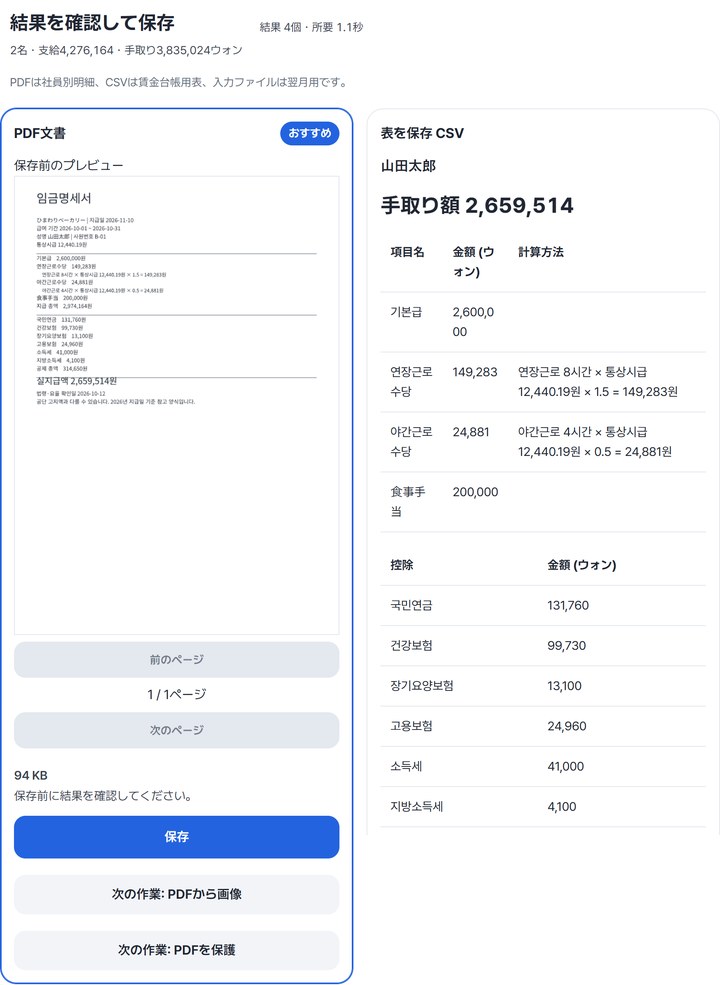Select the 건강보험 deduction row
Screen dimensions: 720x985
(x=543, y=646)
